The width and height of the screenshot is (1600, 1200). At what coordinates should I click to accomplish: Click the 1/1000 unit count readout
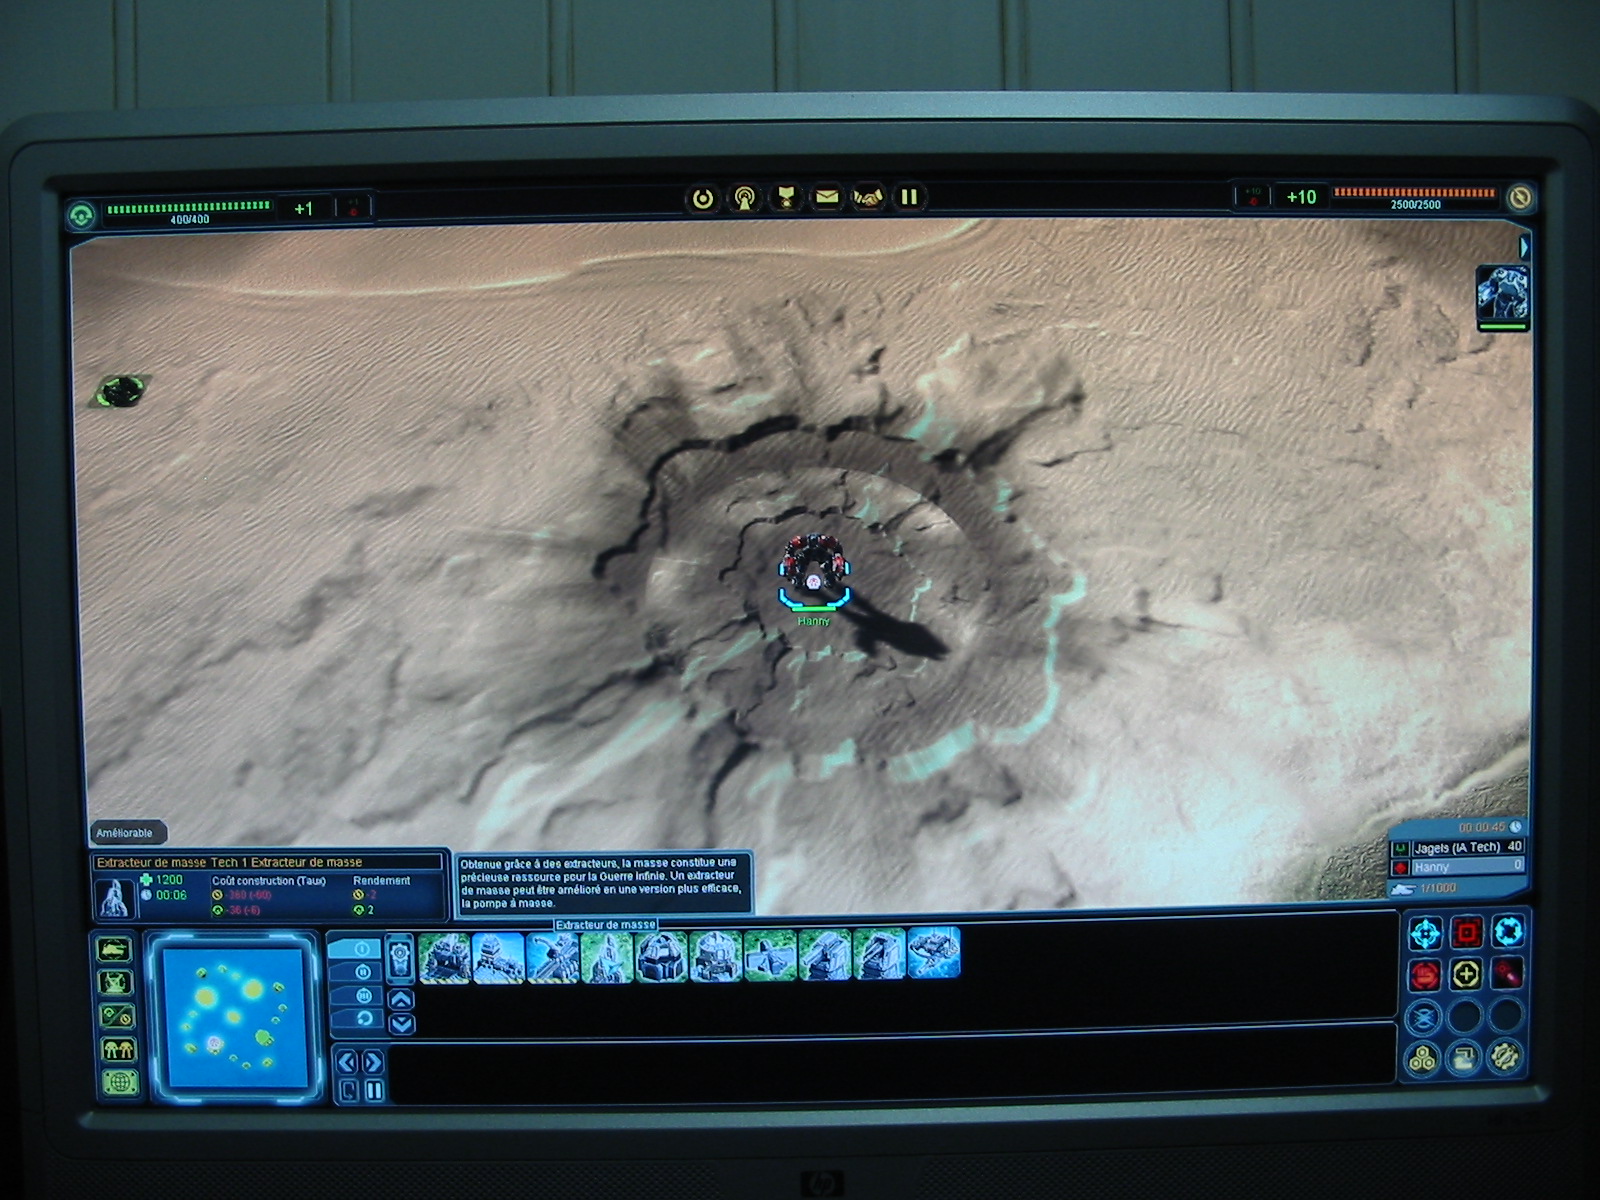1438,887
